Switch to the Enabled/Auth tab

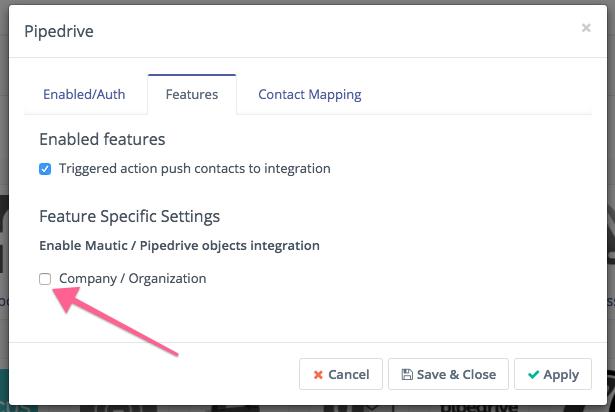coord(84,95)
